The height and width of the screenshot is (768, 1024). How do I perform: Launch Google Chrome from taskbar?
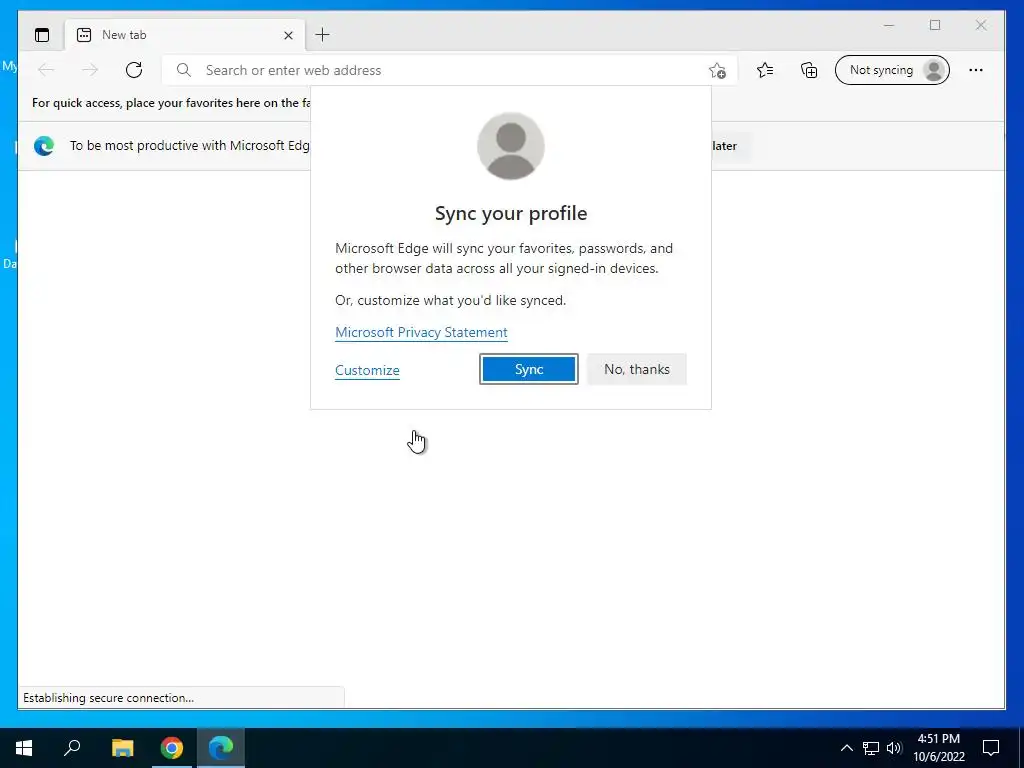[172, 748]
